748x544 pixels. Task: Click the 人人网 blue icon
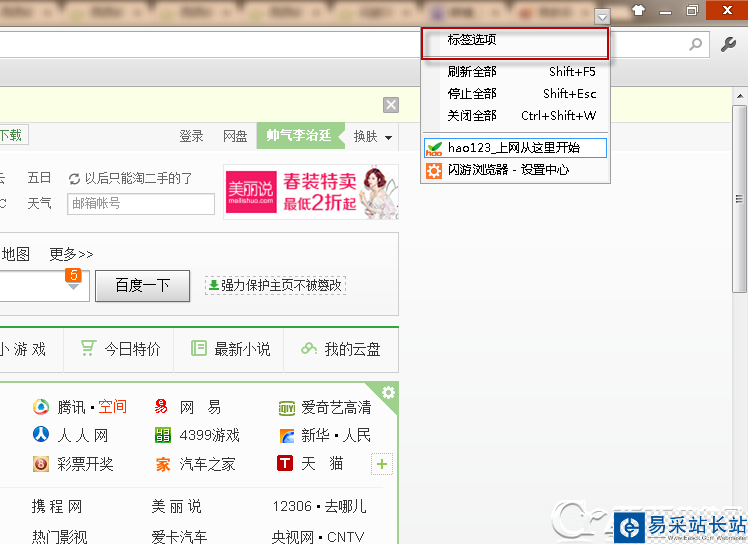tap(41, 435)
